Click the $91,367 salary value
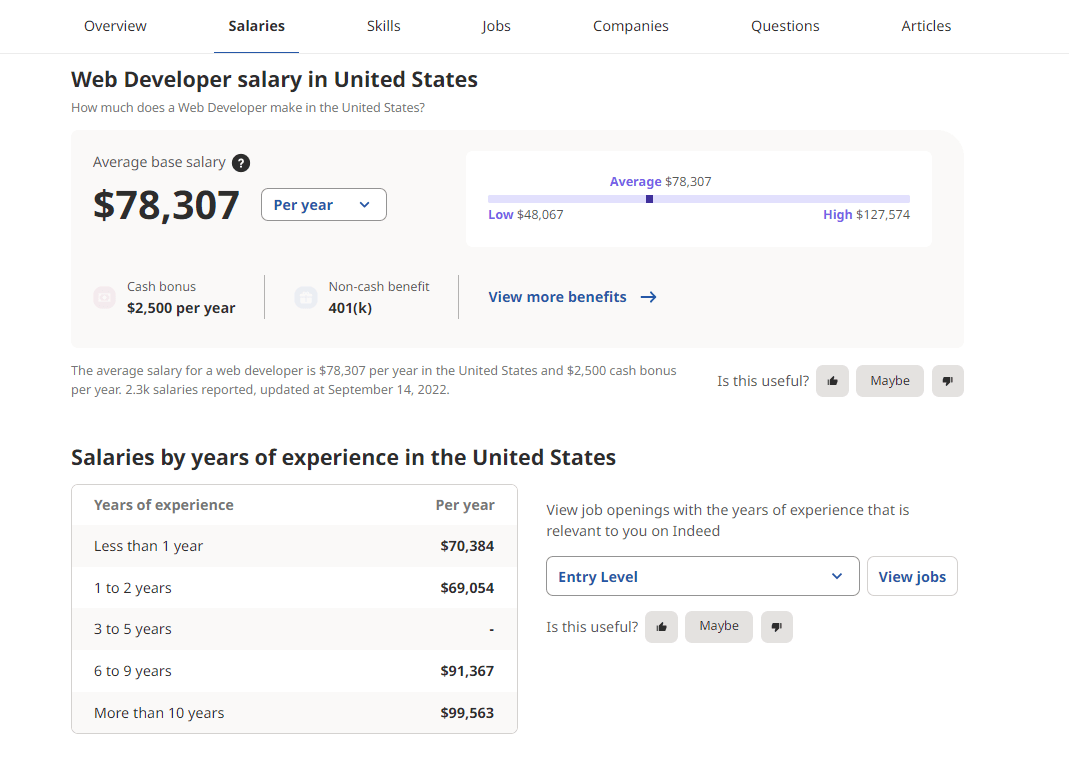Screen dimensions: 1069x757 (467, 671)
